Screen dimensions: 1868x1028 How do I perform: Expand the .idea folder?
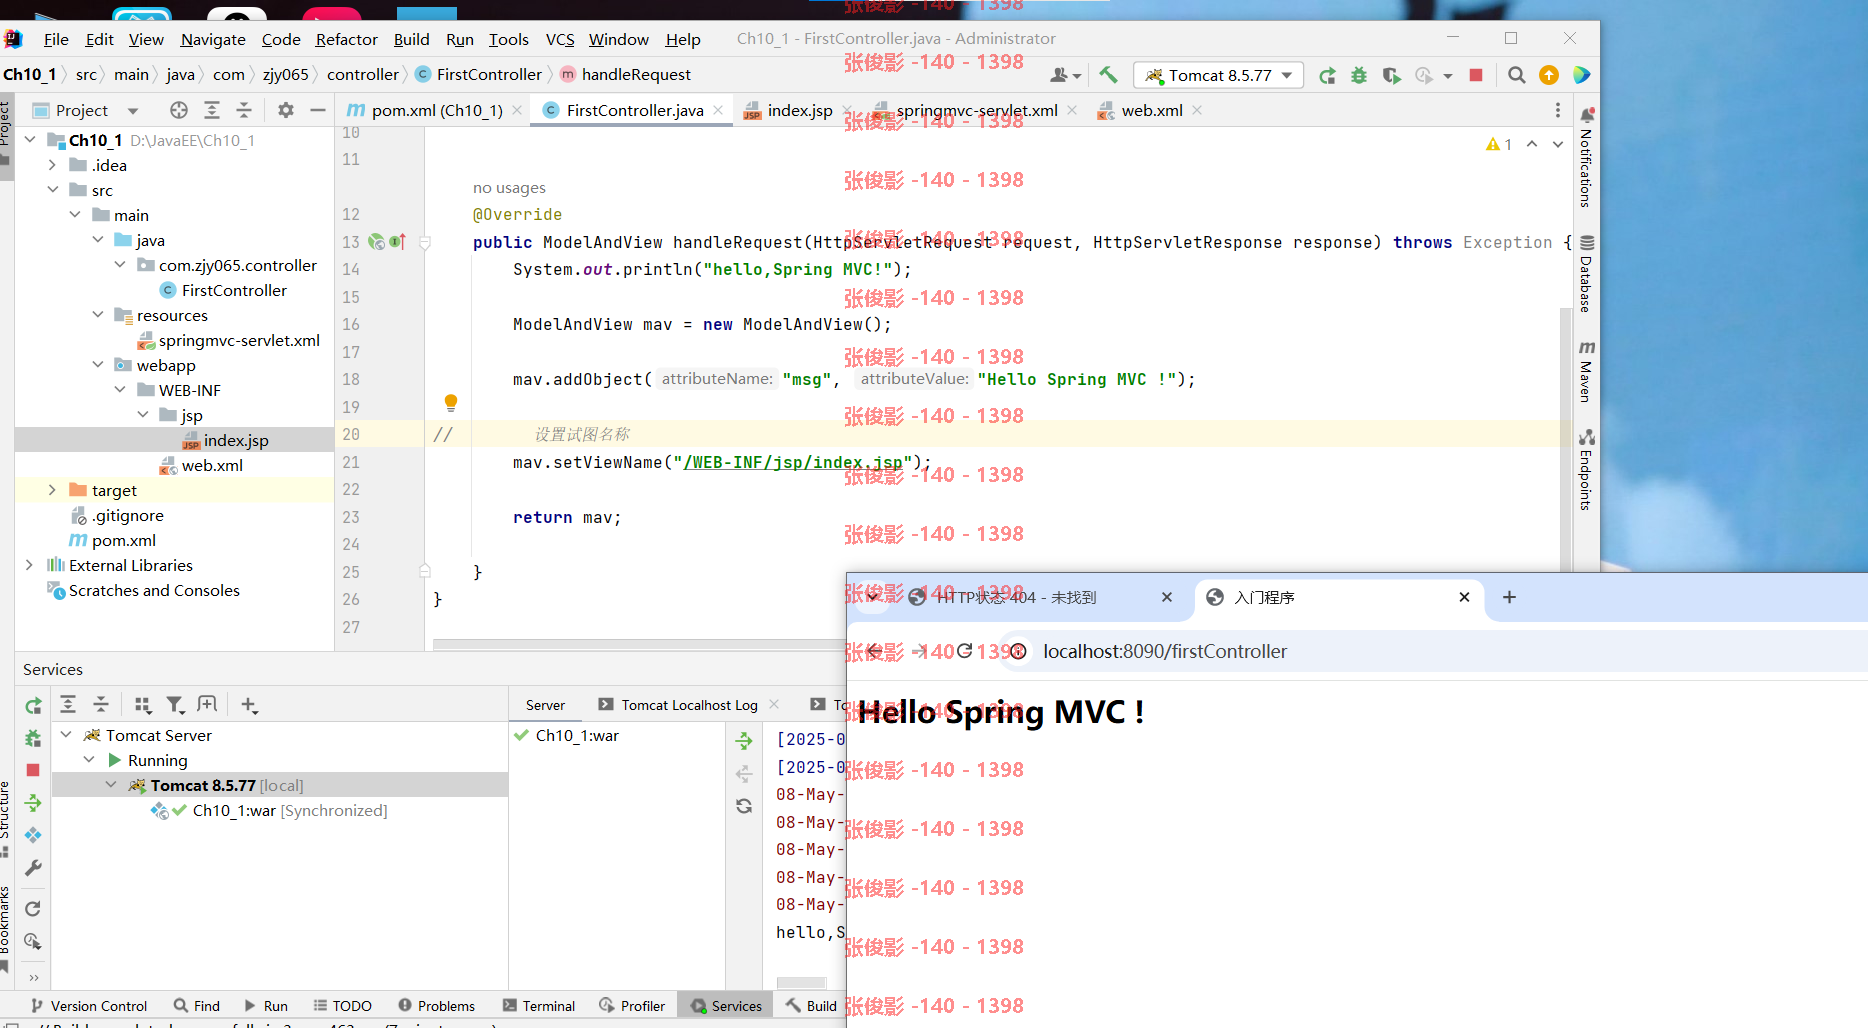click(52, 165)
